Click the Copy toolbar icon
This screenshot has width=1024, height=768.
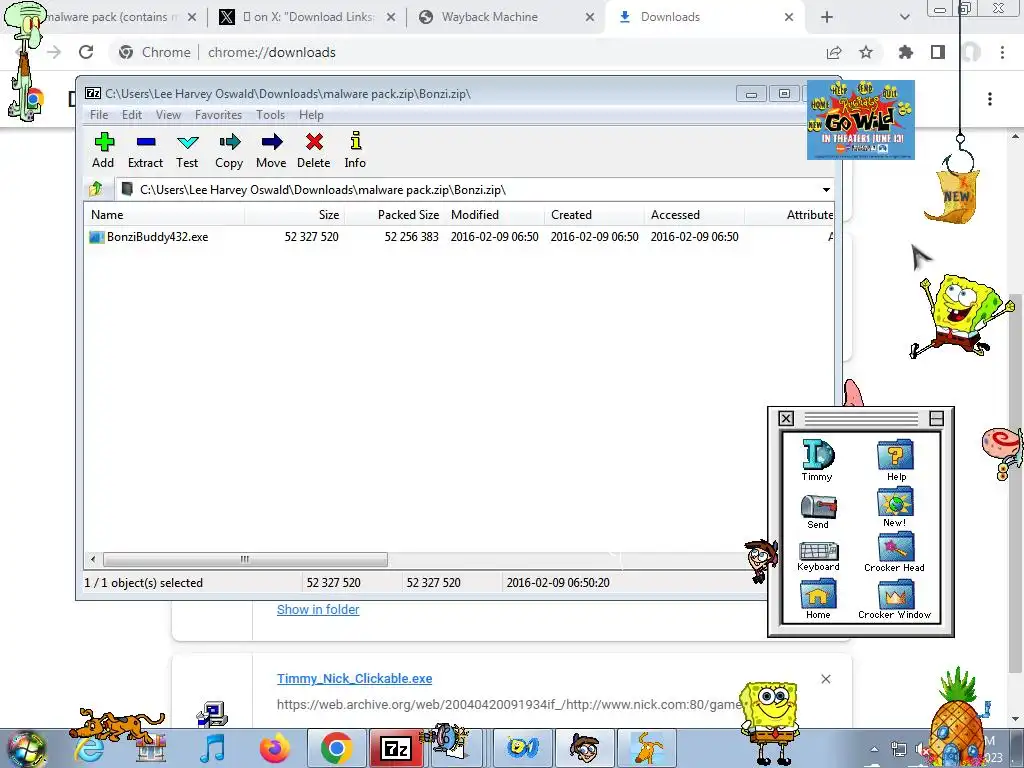(229, 150)
